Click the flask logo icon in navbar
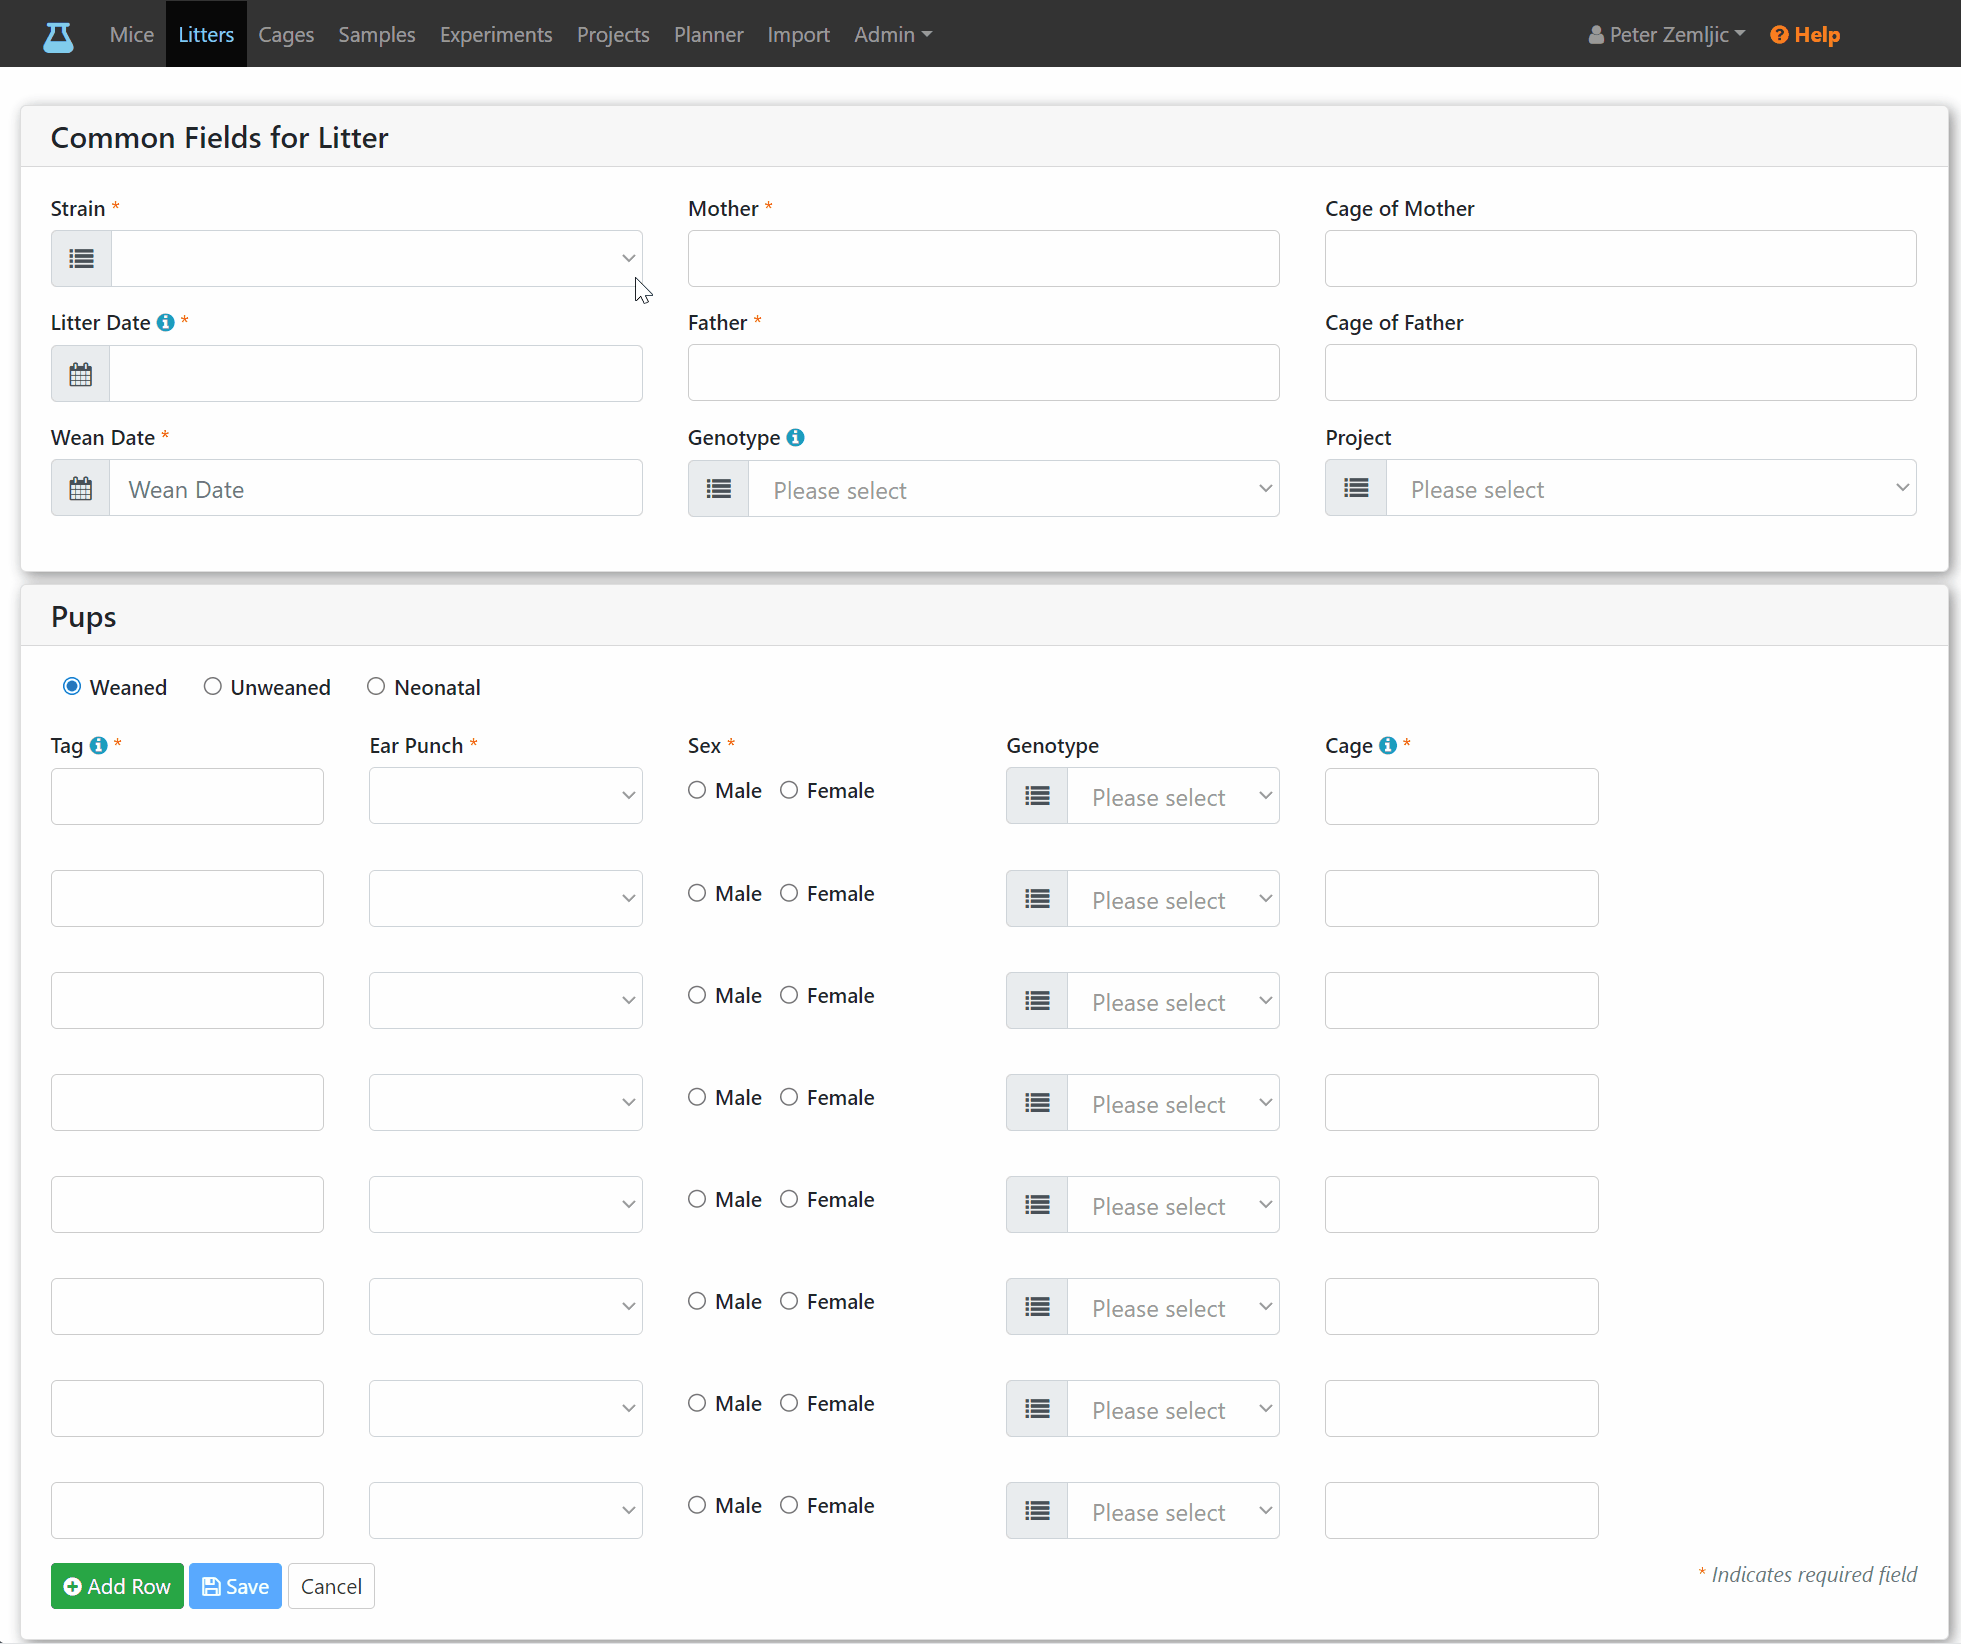This screenshot has width=1961, height=1644. 58,36
